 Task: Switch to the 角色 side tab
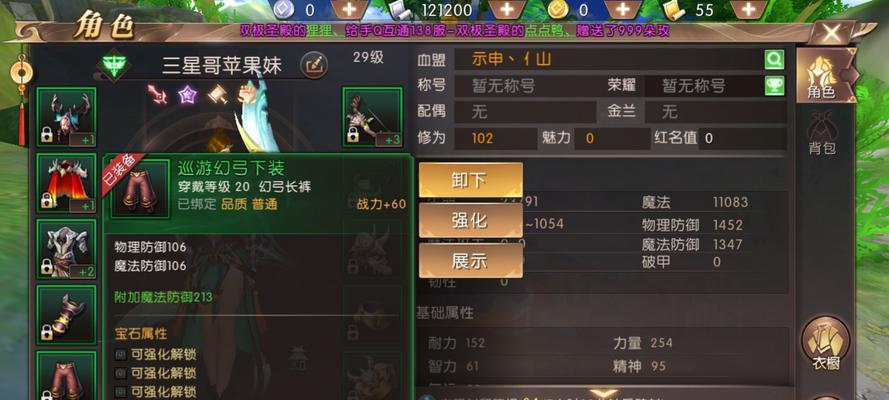click(x=825, y=75)
